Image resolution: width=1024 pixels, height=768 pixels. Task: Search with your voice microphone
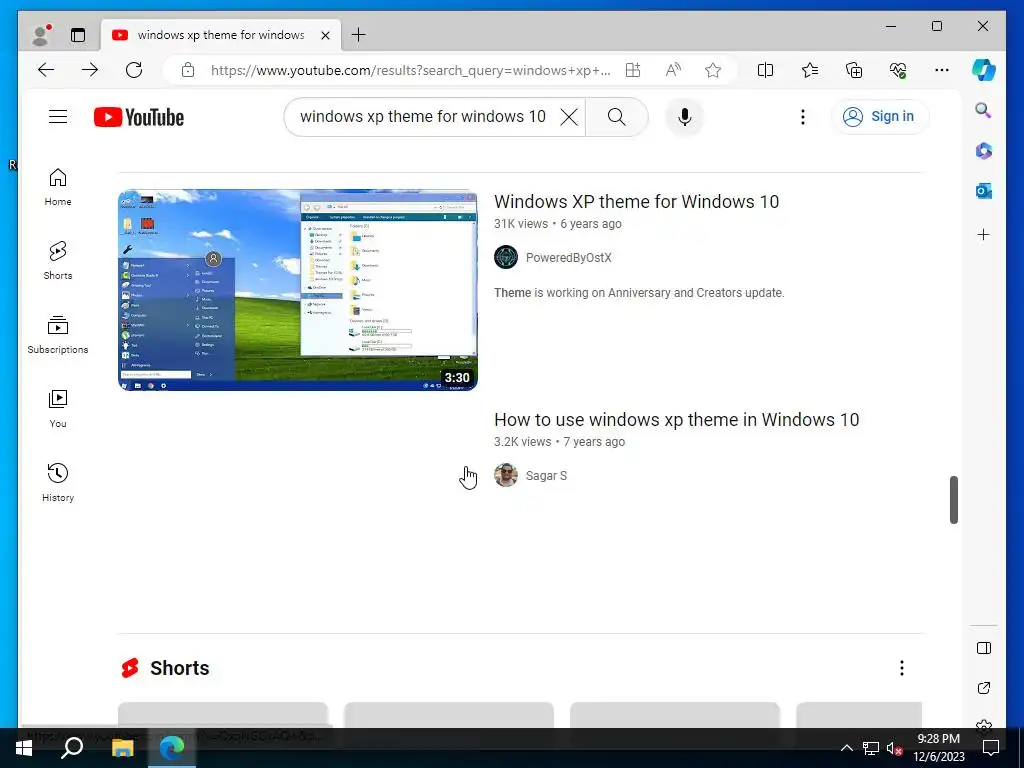(684, 117)
